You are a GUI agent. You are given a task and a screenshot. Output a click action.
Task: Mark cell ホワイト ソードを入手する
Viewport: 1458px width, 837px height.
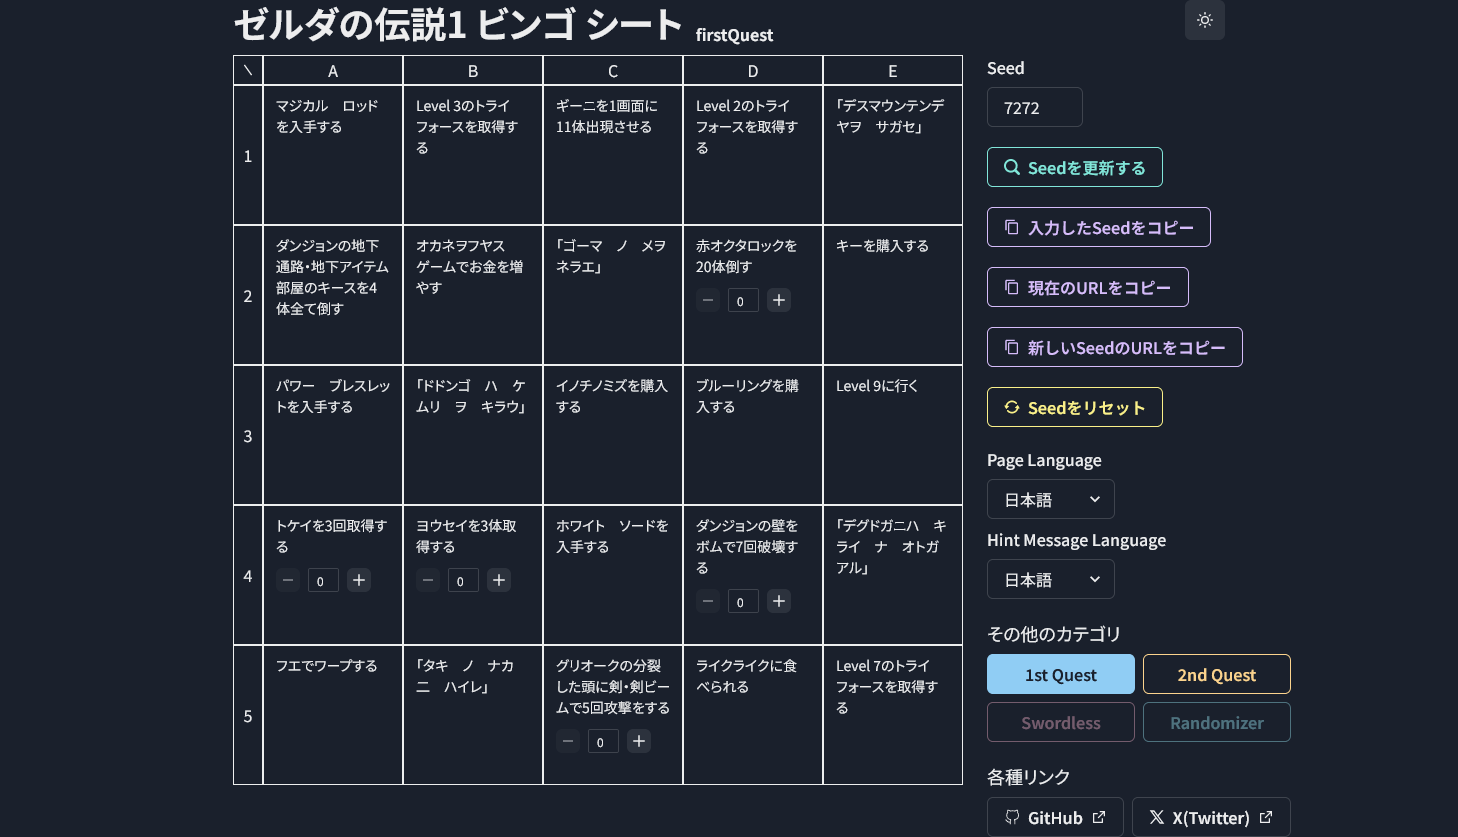click(x=613, y=575)
